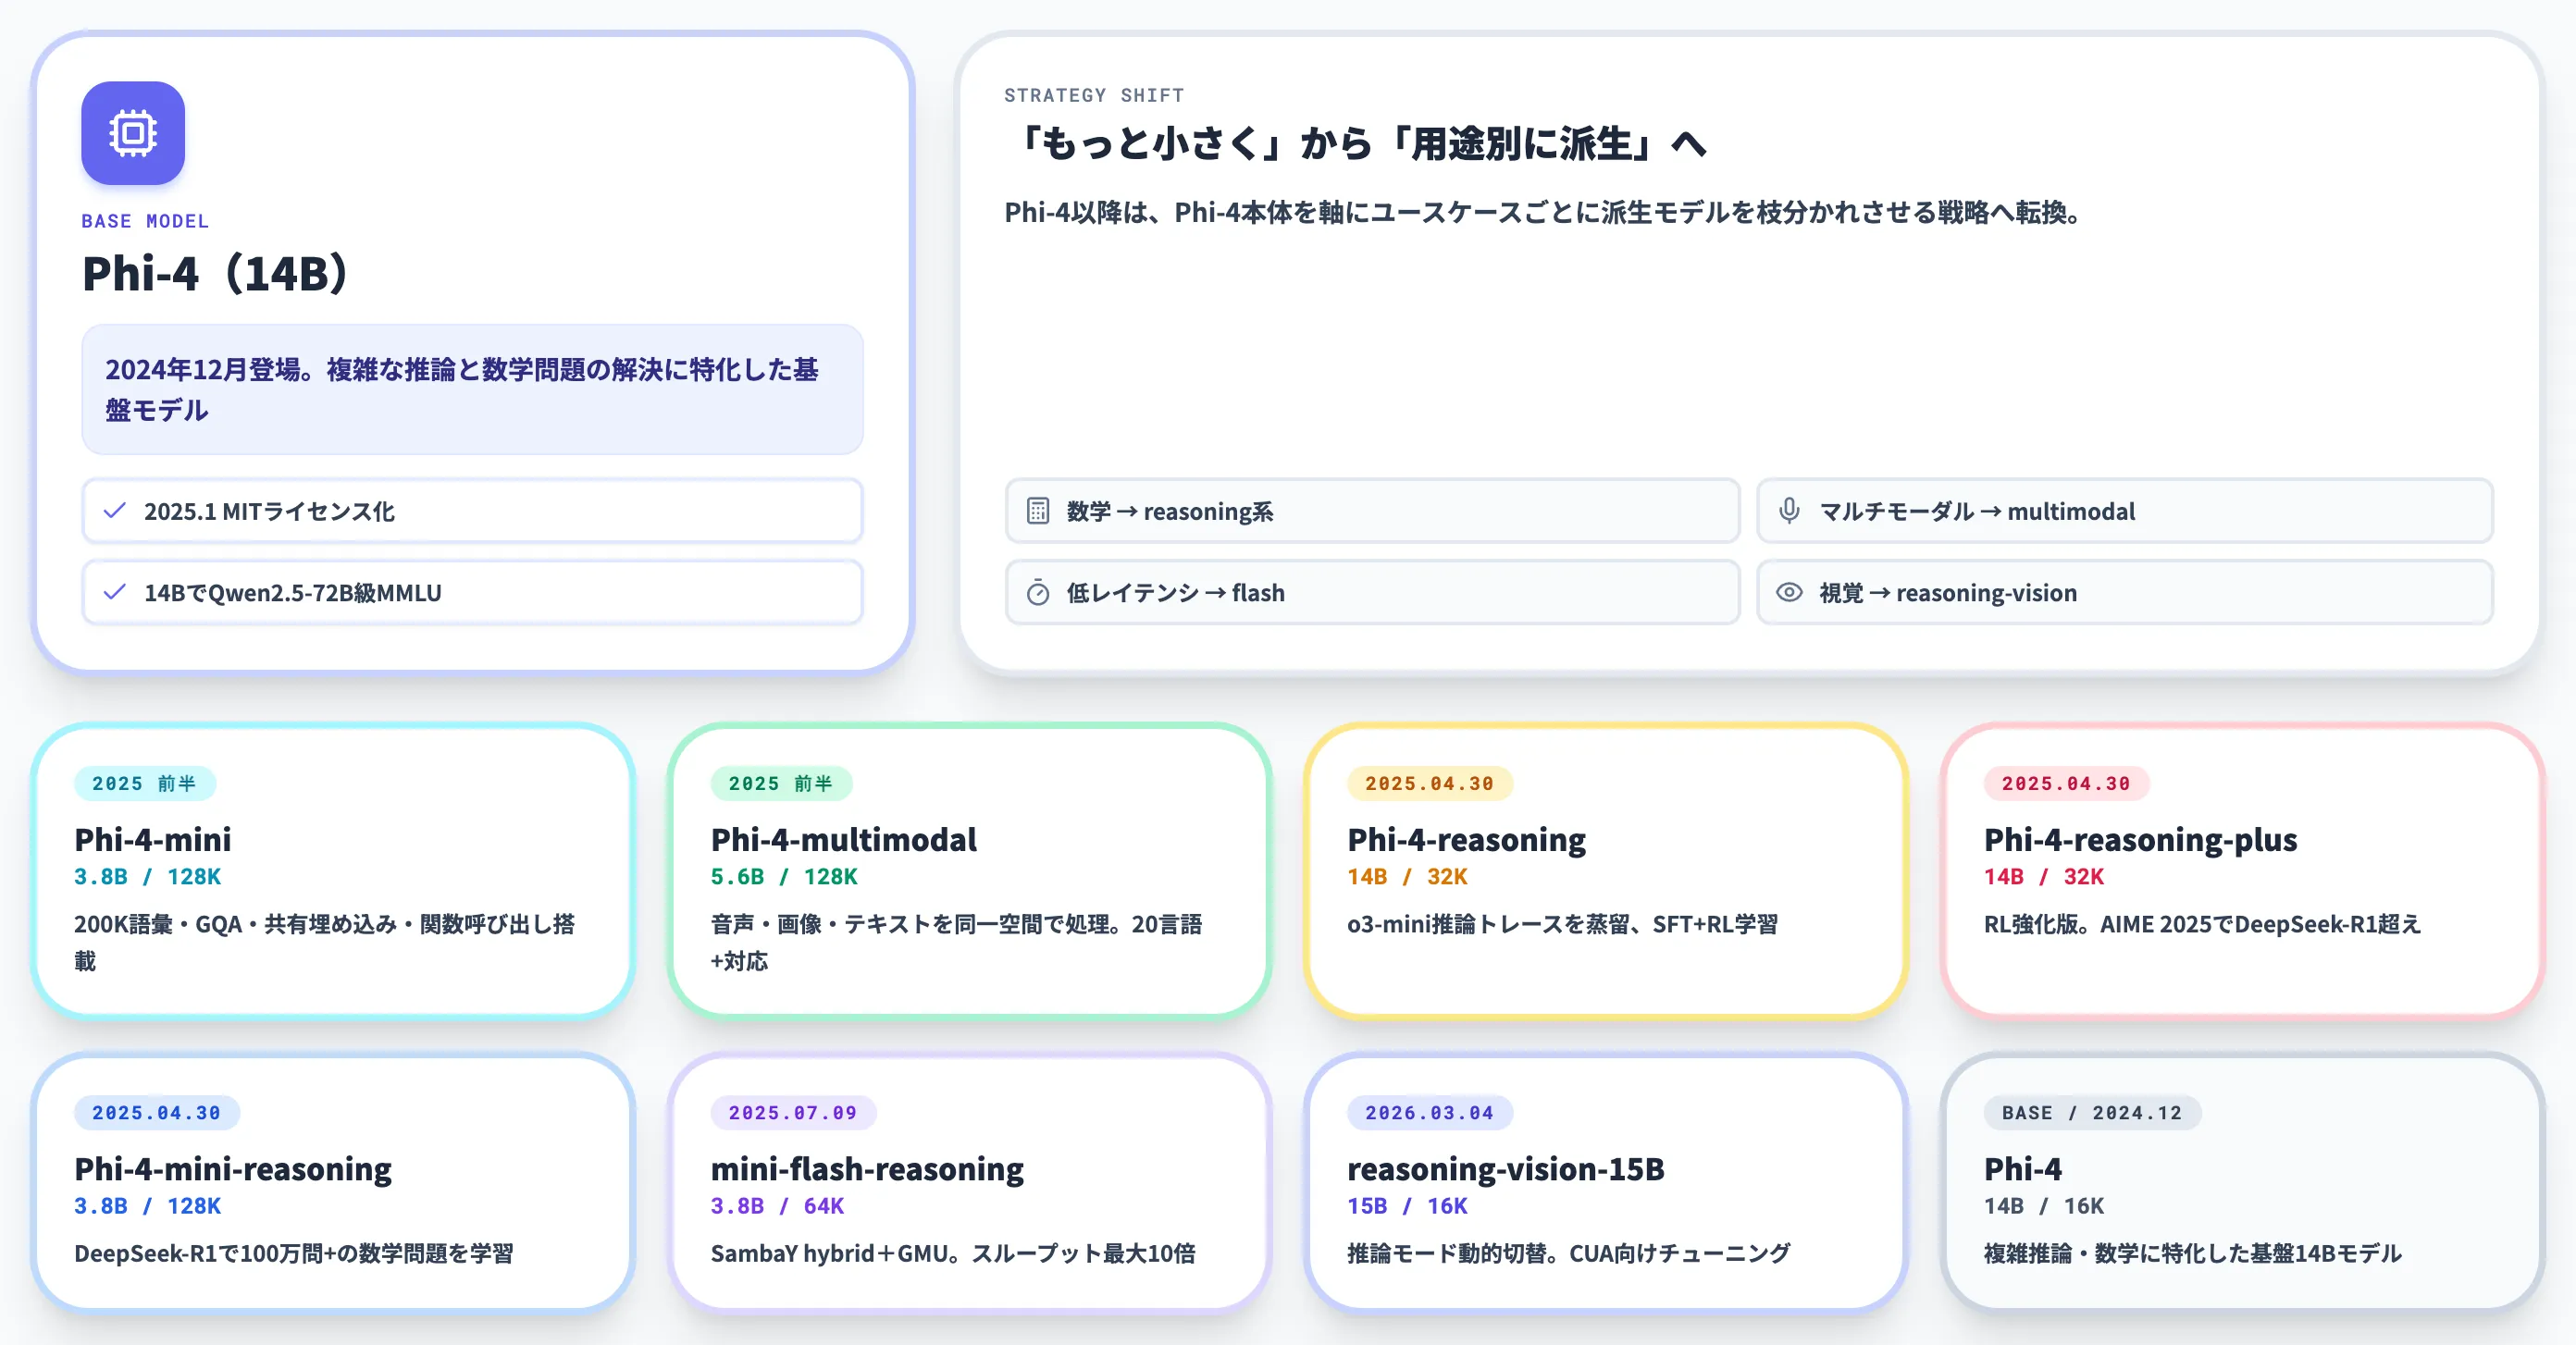Click the BASE / 2024.12 badge
Image resolution: width=2576 pixels, height=1345 pixels.
pyautogui.click(x=2092, y=1112)
